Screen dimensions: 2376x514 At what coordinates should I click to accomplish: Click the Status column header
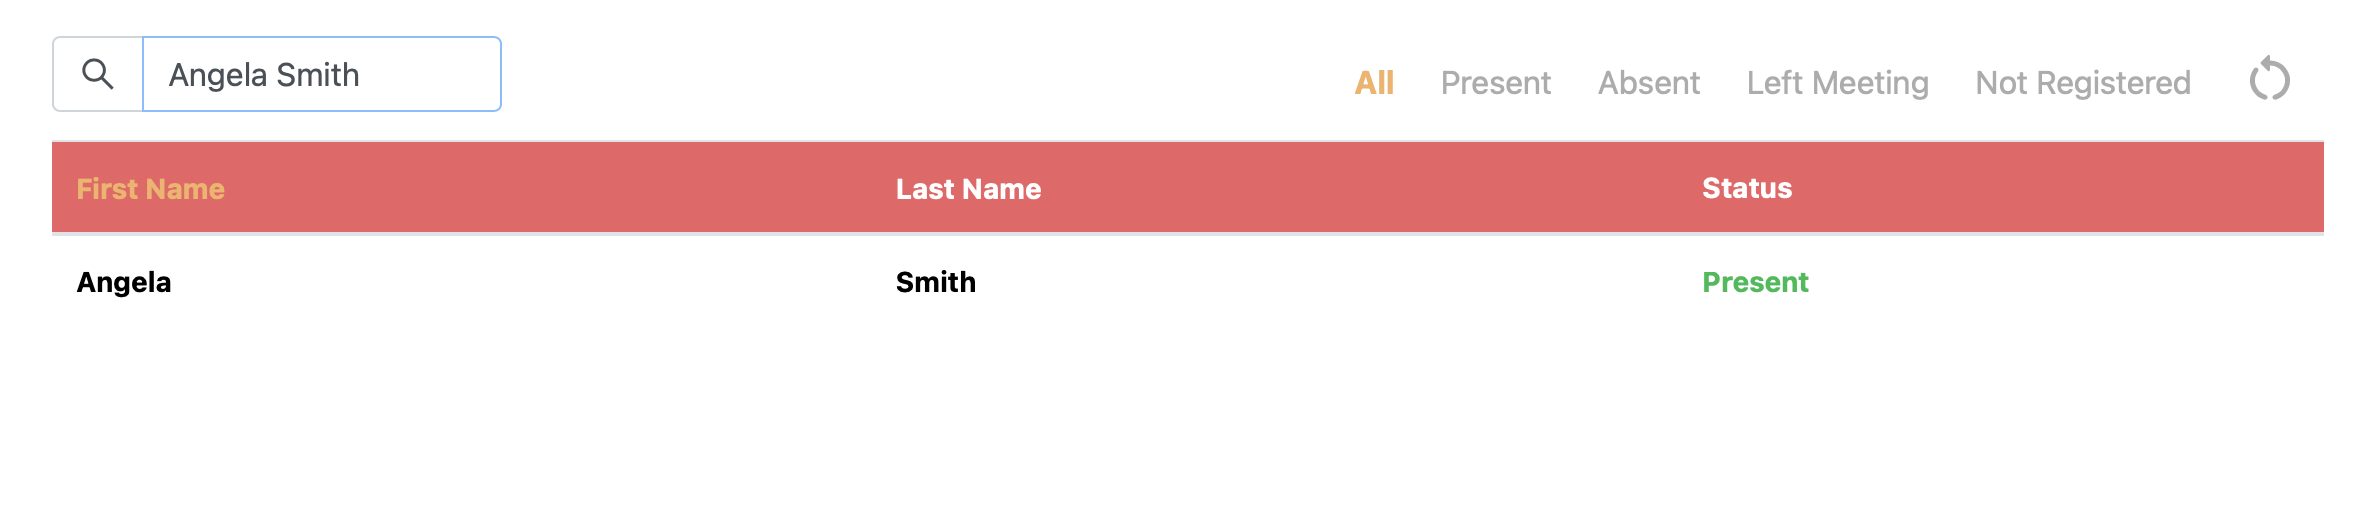pyautogui.click(x=1747, y=188)
